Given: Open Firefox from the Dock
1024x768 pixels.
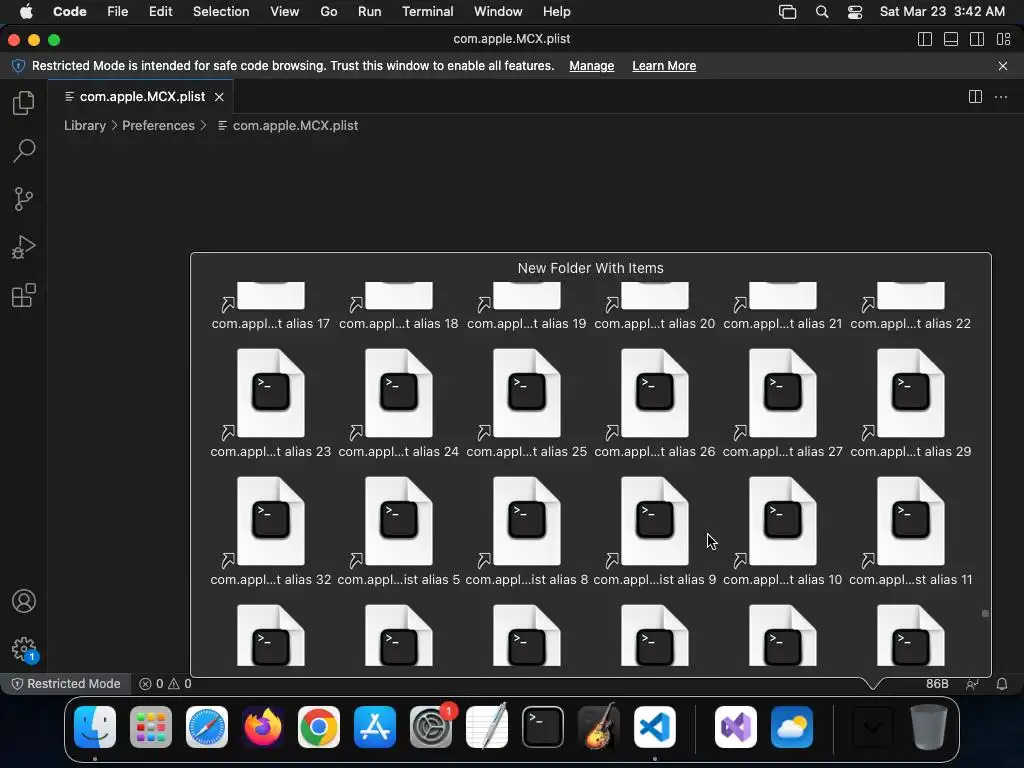Looking at the screenshot, I should [x=263, y=727].
